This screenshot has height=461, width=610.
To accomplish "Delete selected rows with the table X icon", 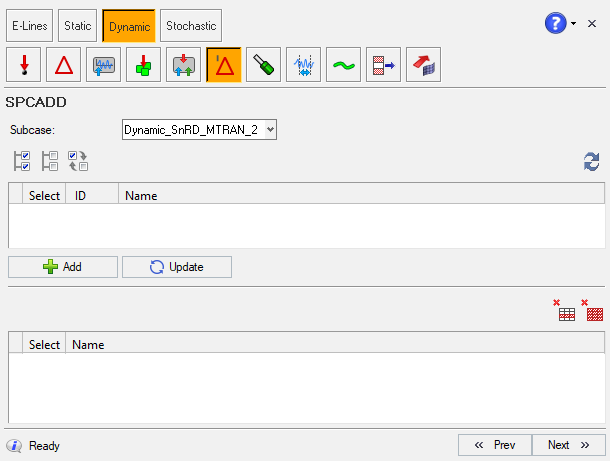I will (563, 310).
